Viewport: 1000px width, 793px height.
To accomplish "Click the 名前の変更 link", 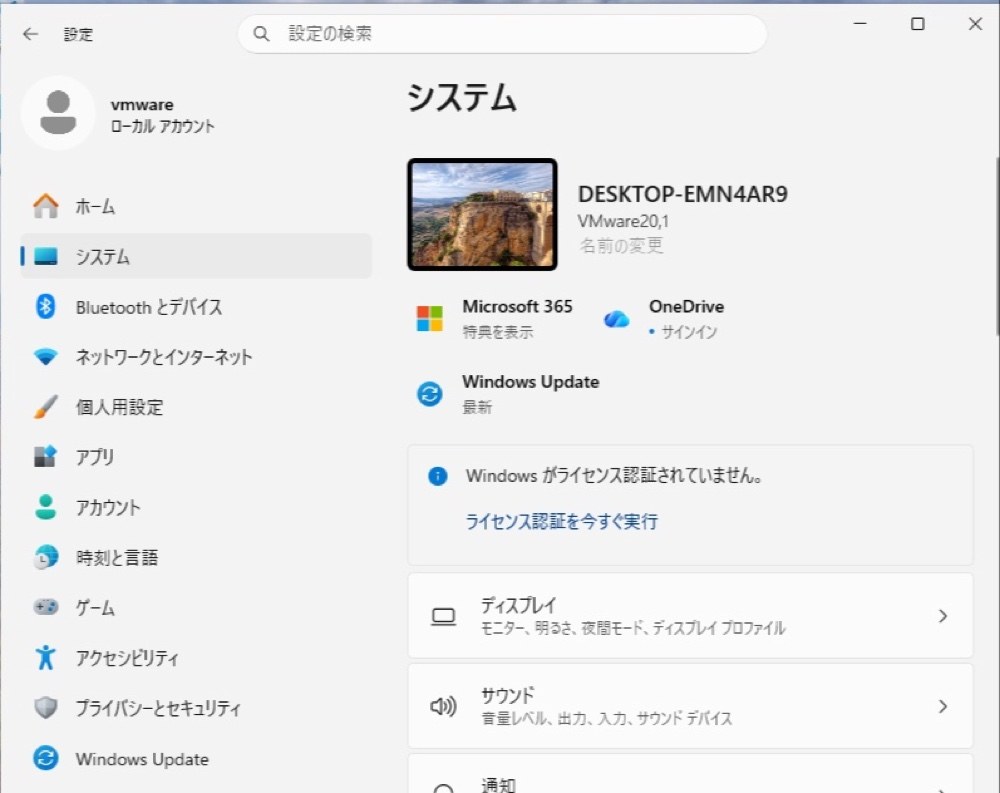I will 621,246.
